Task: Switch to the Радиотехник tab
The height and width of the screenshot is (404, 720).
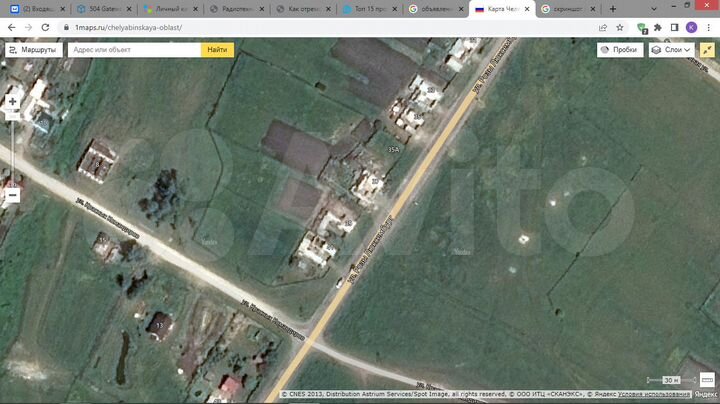Action: pos(237,9)
